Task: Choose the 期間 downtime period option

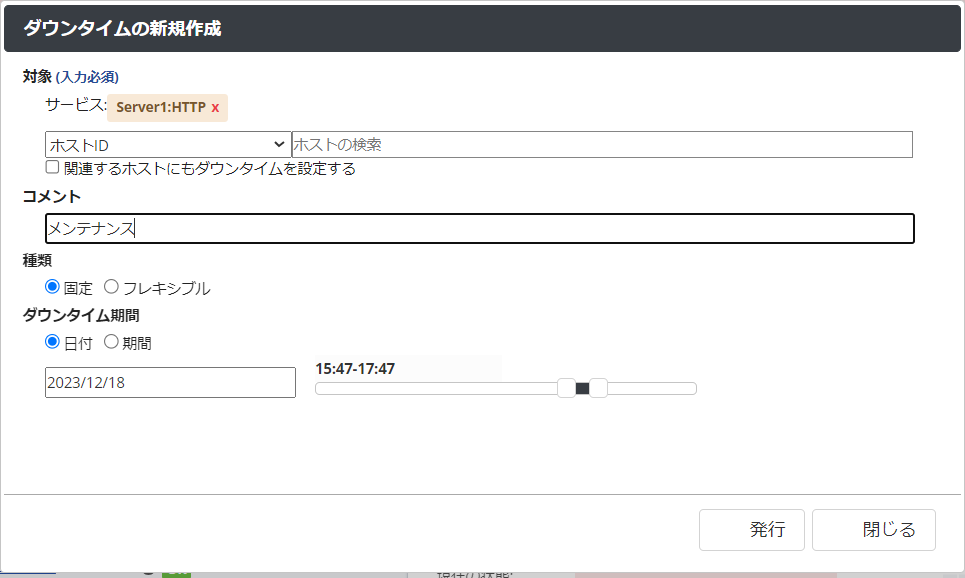Action: [111, 342]
